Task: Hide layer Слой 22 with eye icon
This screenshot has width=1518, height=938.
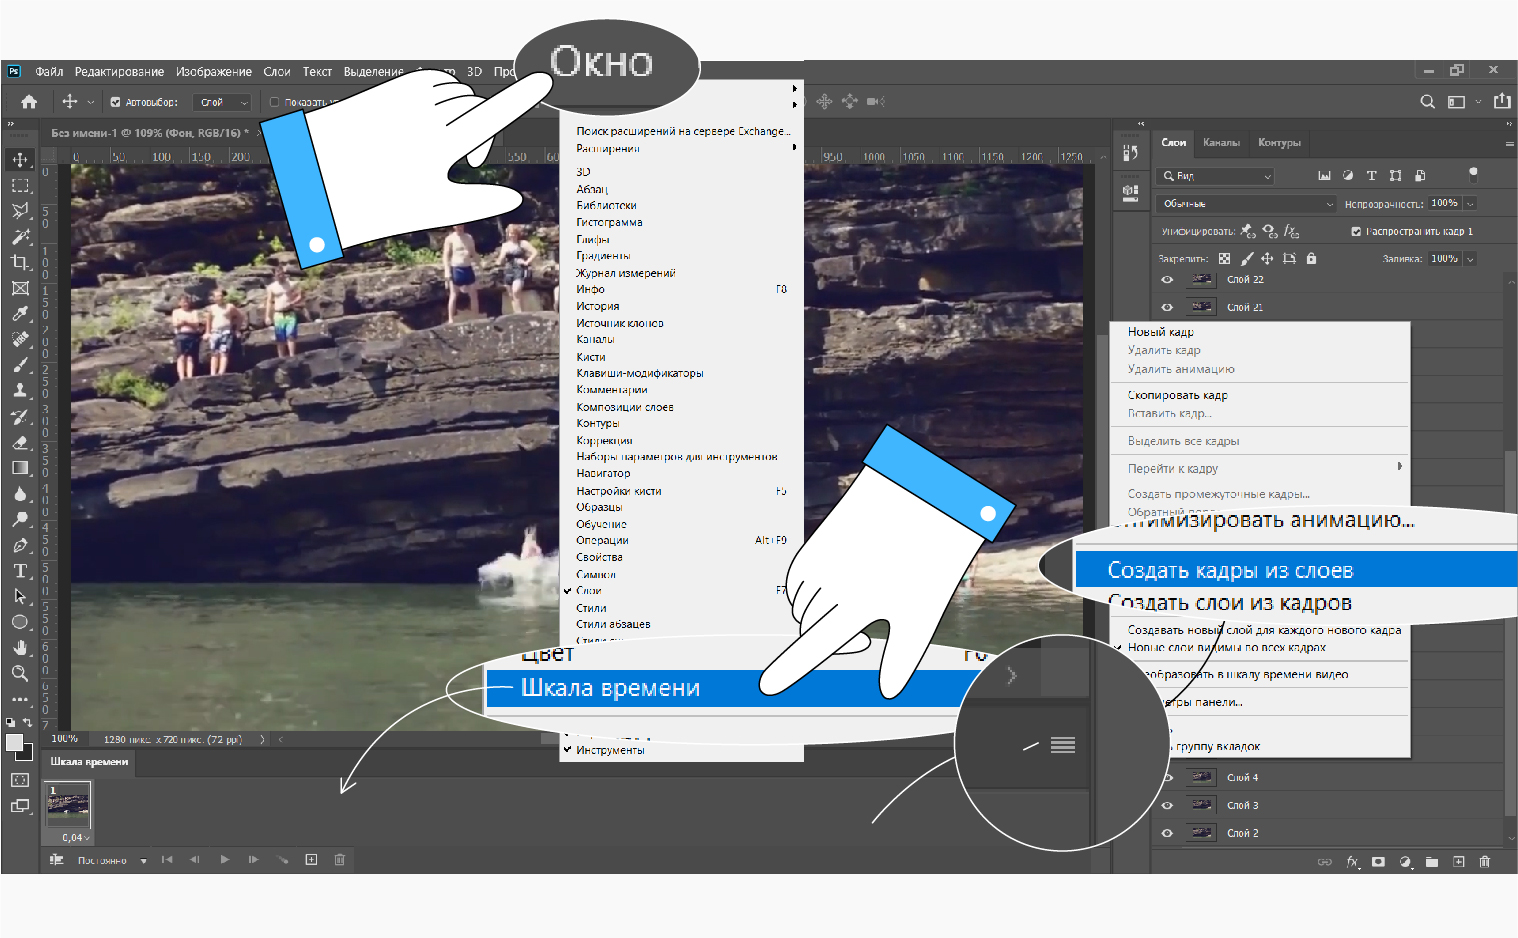Action: point(1167,280)
